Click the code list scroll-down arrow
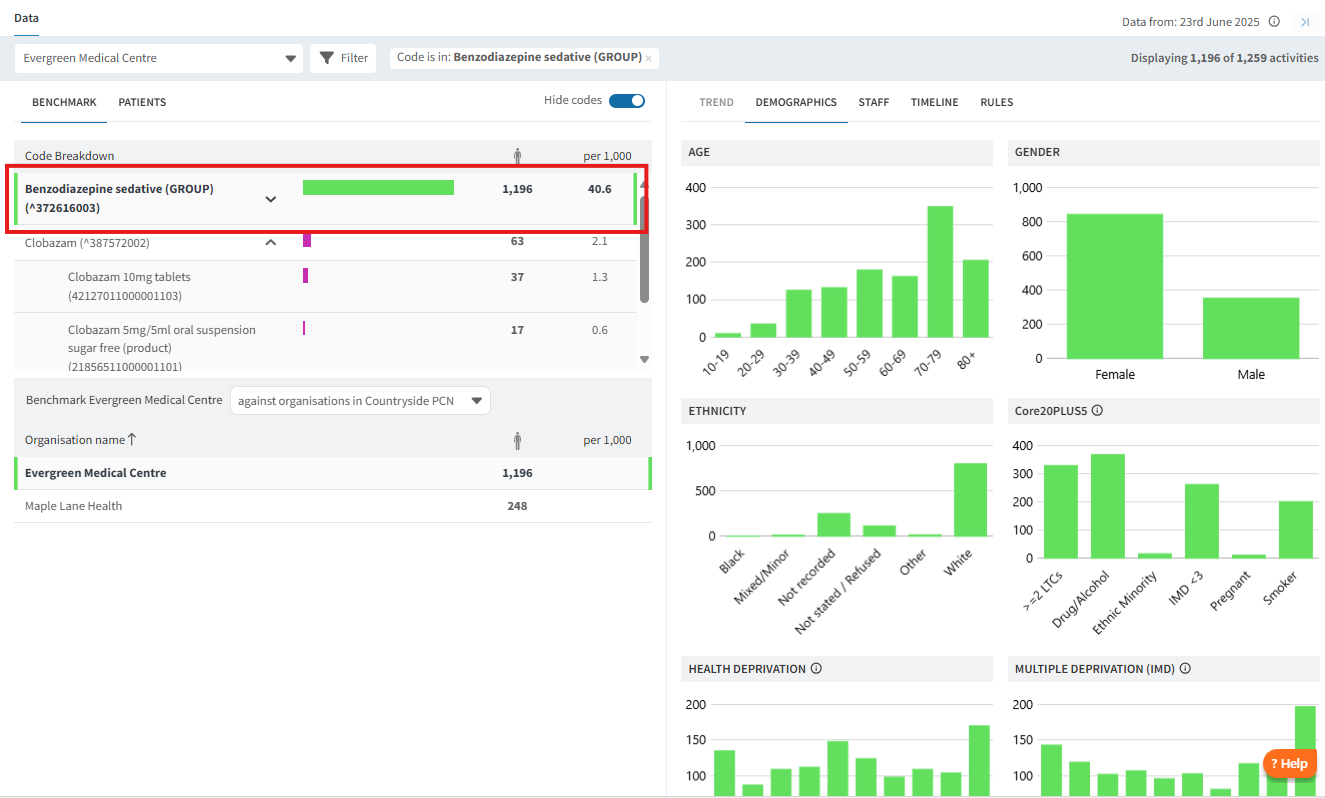Viewport: 1325px width, 798px height. (644, 359)
